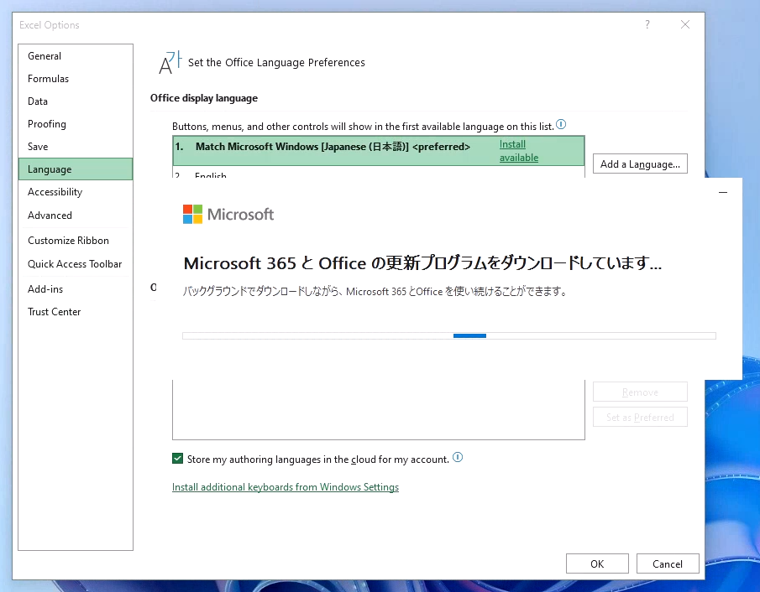Click info icon beside display language description

(561, 124)
